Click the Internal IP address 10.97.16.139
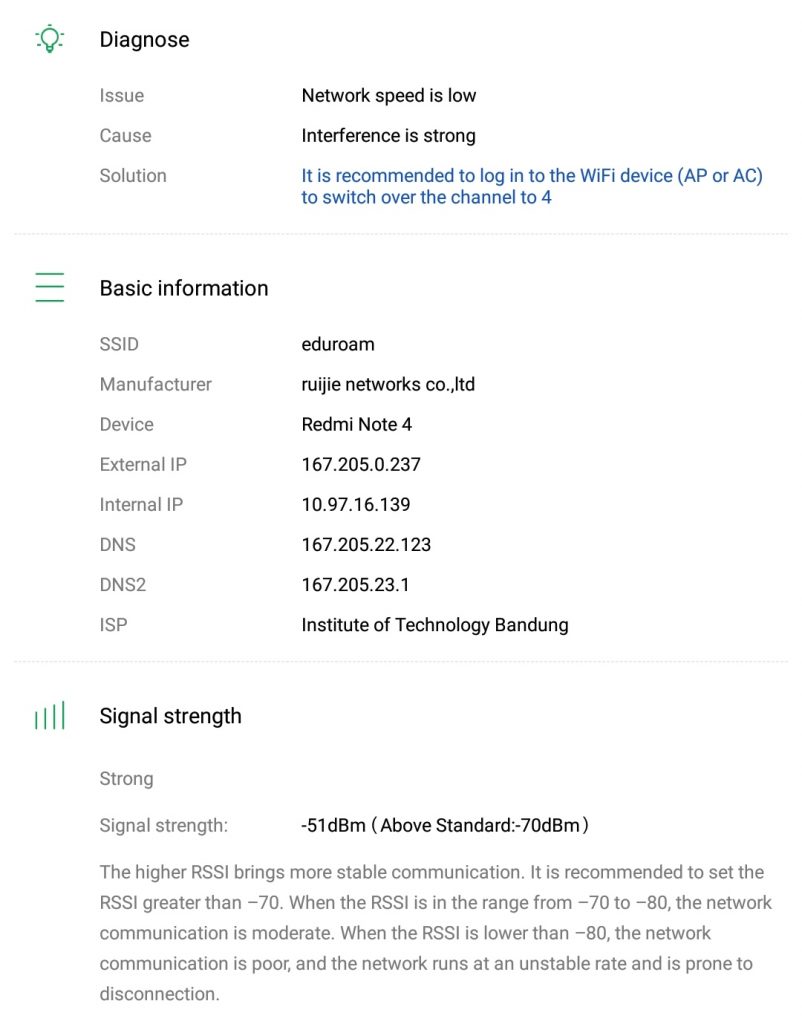The image size is (802, 1024). coord(356,505)
